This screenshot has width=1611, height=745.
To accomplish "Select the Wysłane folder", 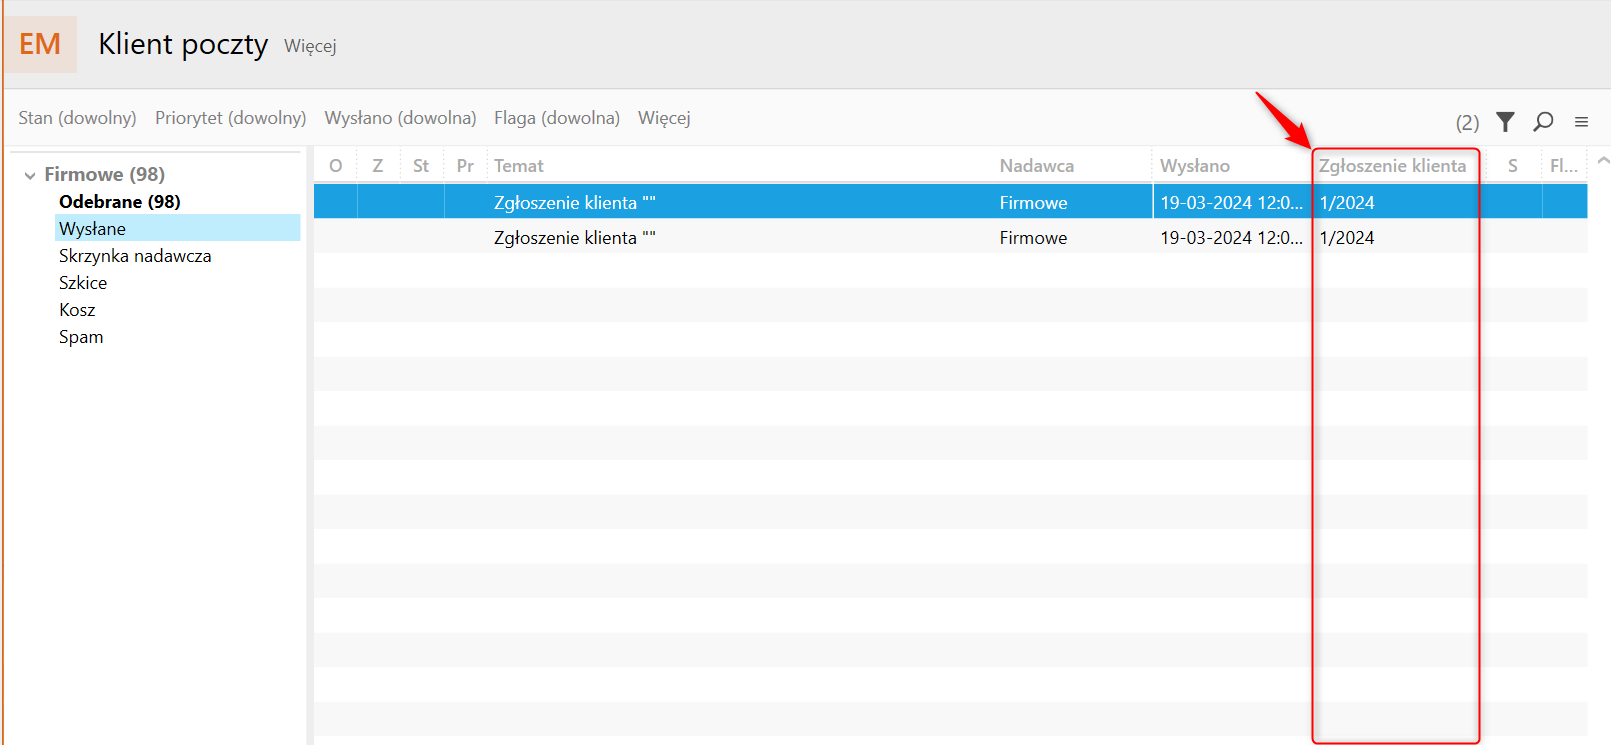I will coord(92,229).
